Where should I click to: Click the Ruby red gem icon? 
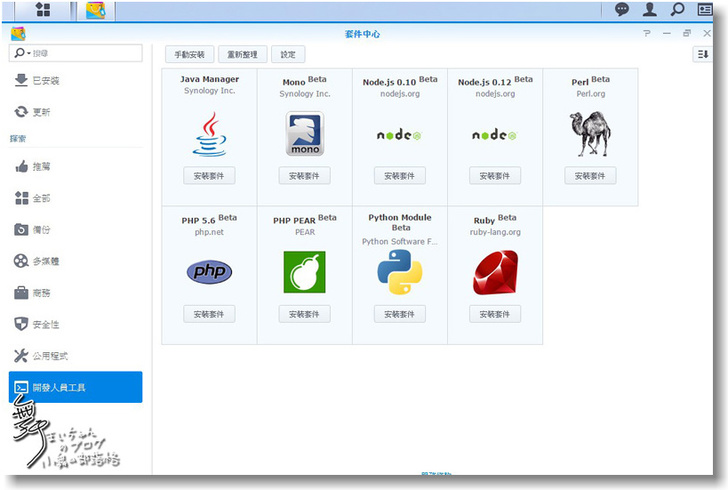pyautogui.click(x=495, y=272)
